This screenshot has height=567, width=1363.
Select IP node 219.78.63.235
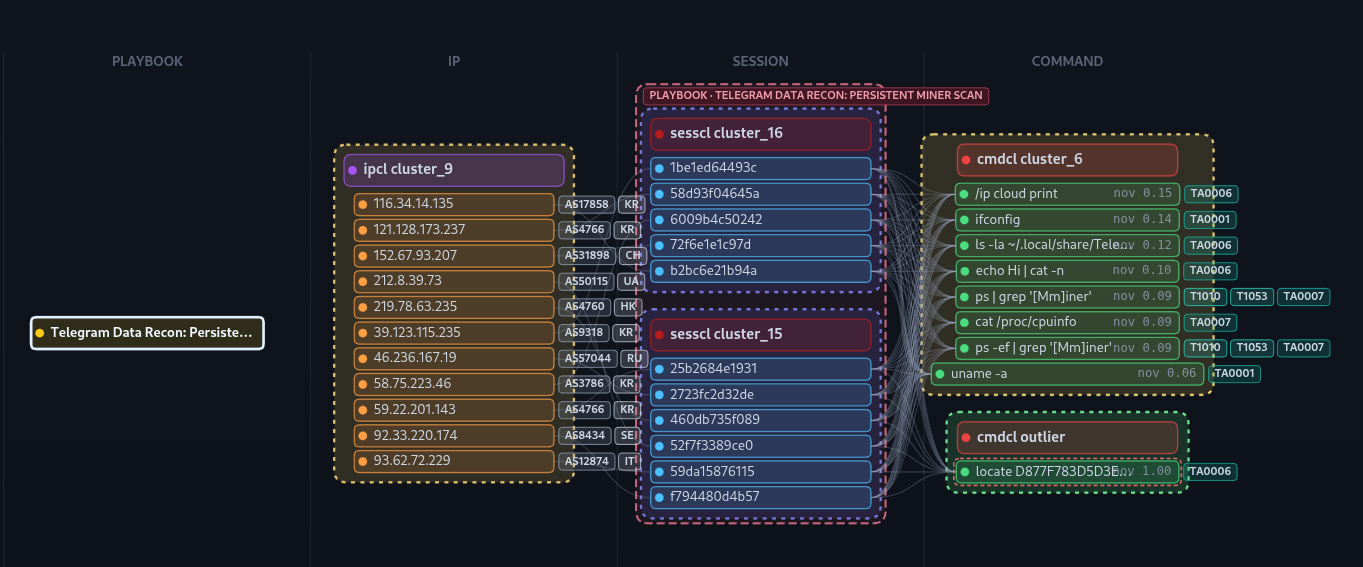tap(454, 307)
